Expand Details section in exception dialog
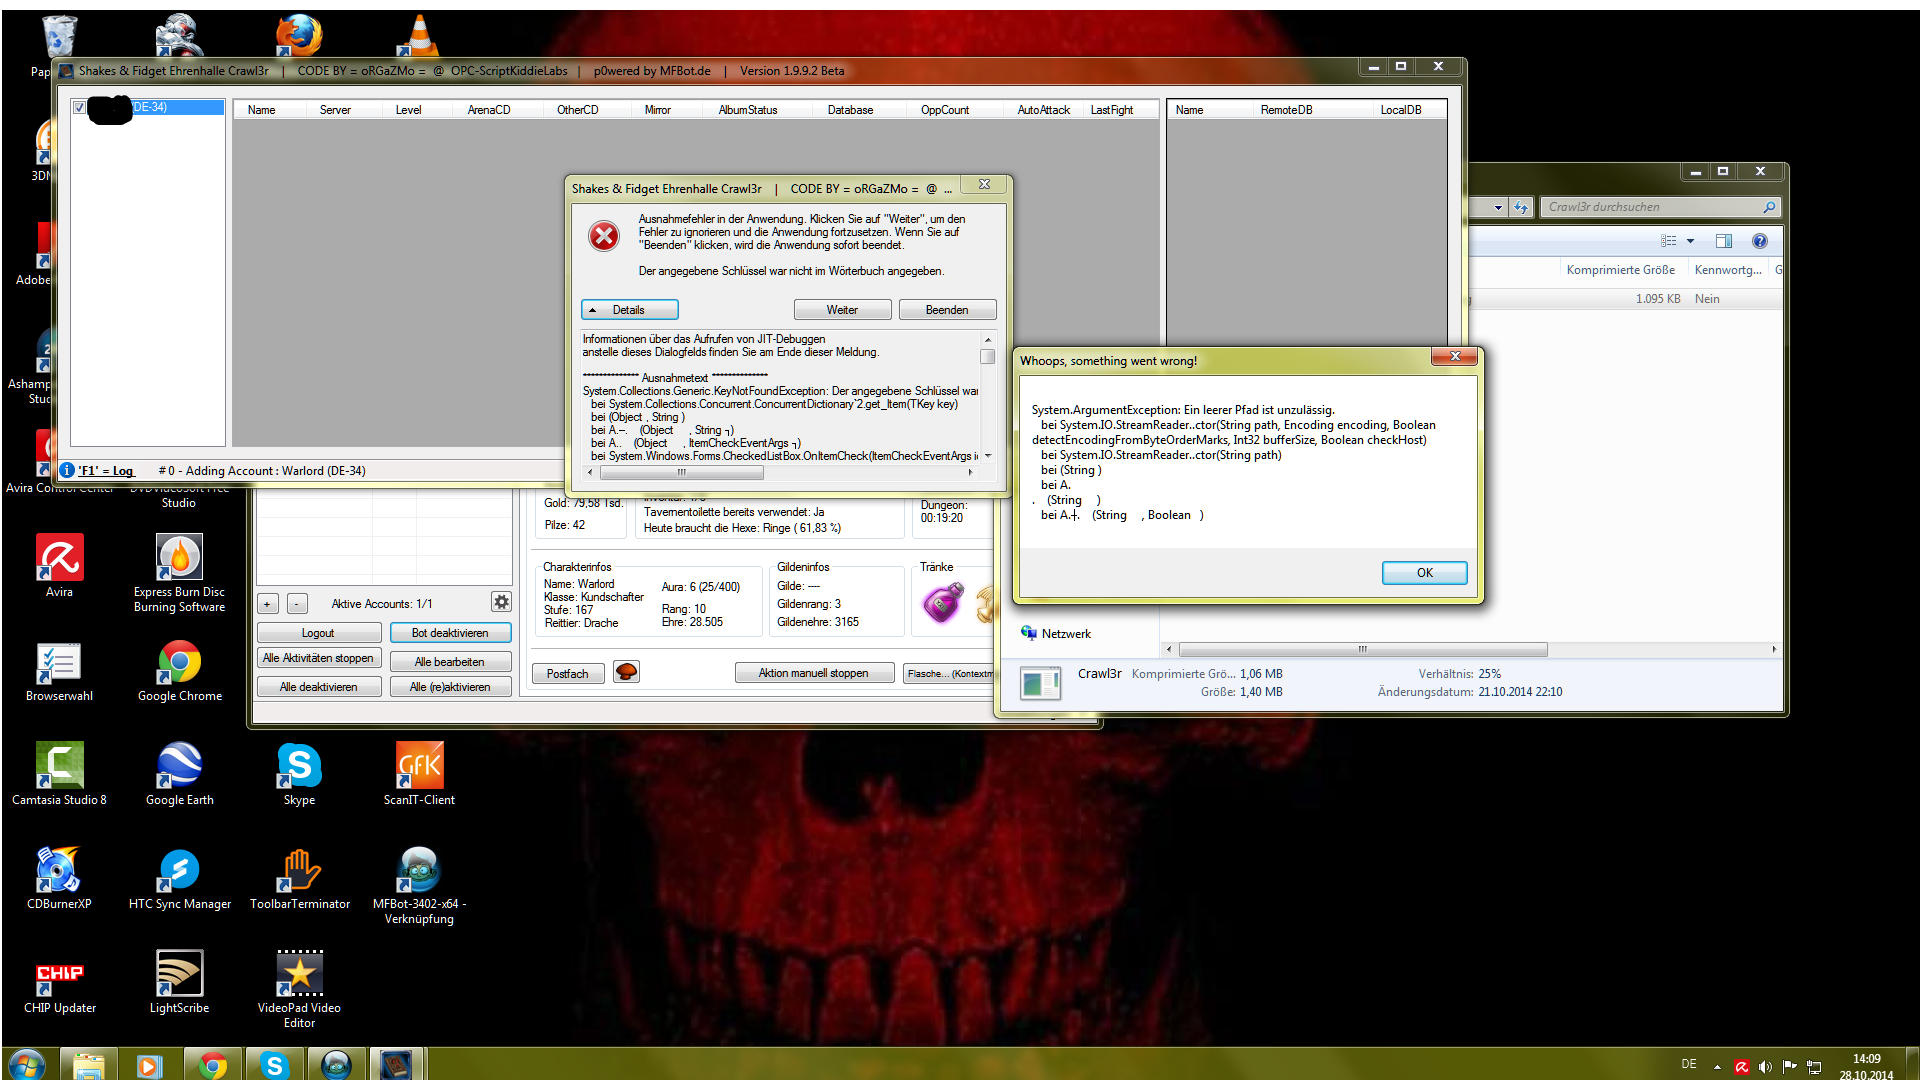Viewport: 1920px width, 1080px height. pos(630,309)
